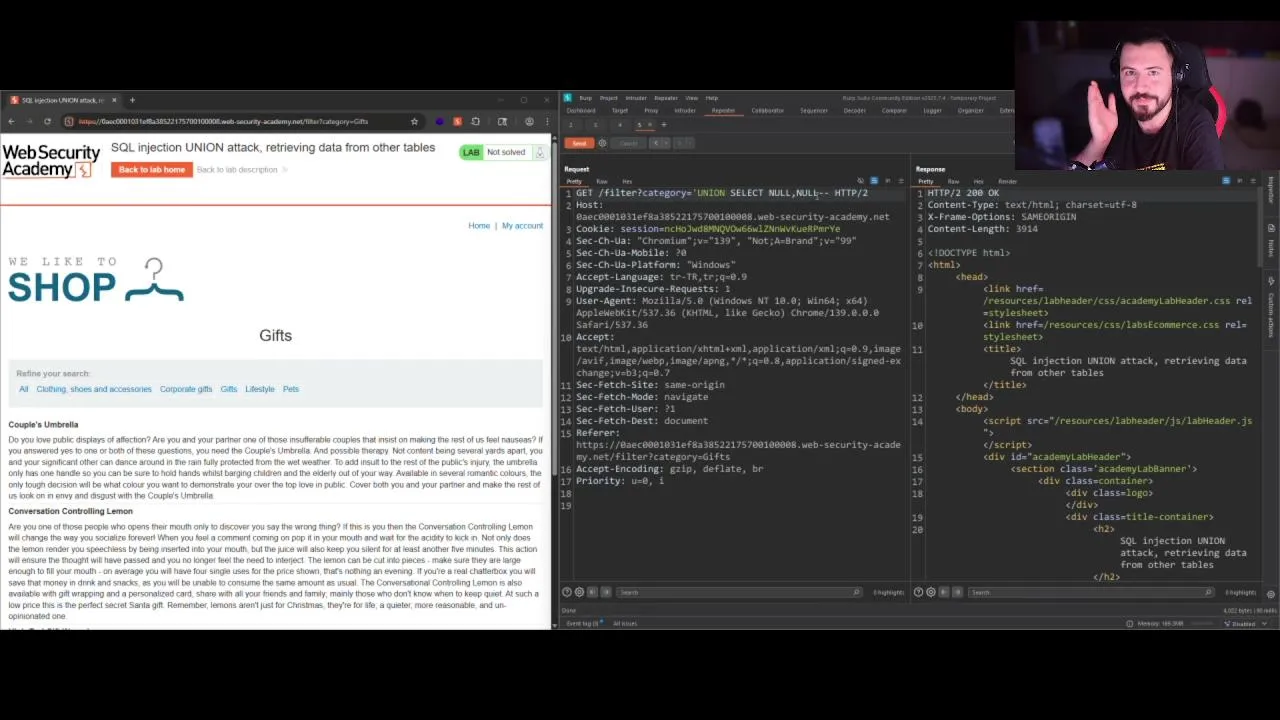Click Request search field

click(x=738, y=592)
